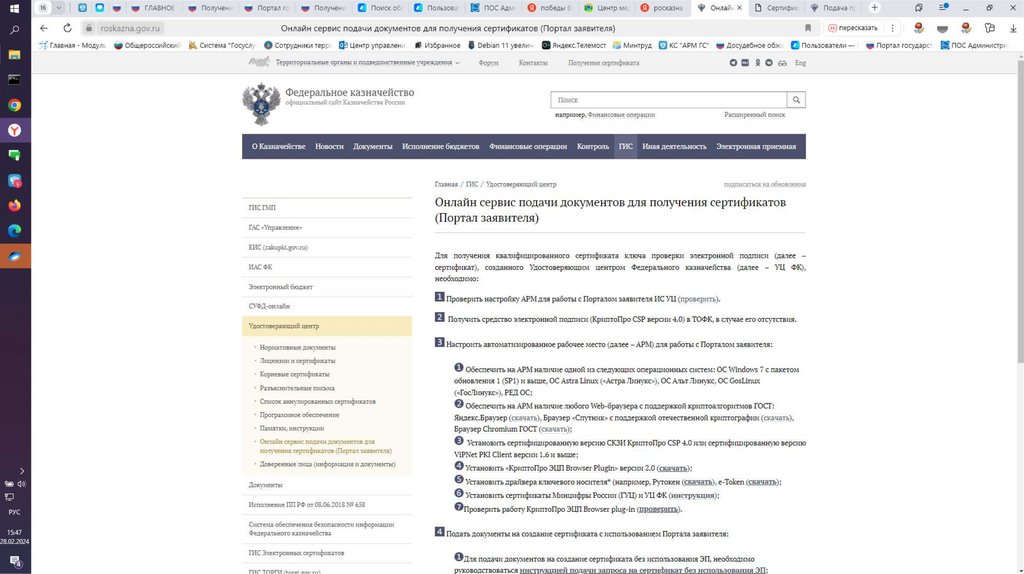Download Яндекс.Браузер via its скачать link
Image resolution: width=1024 pixels, height=574 pixels.
click(524, 418)
